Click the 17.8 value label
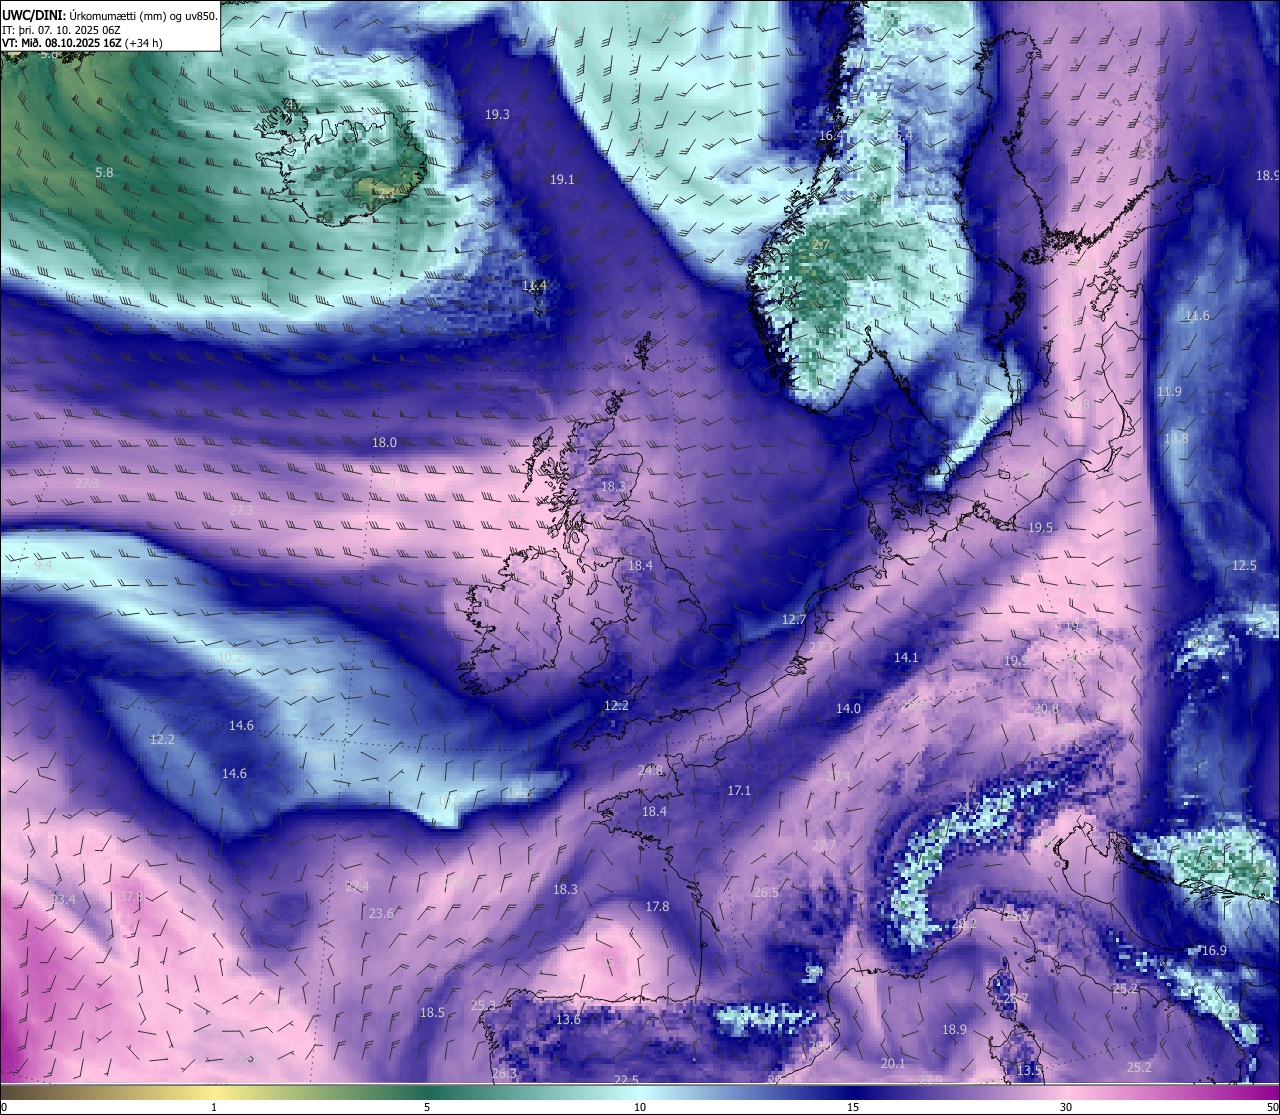This screenshot has width=1280, height=1115. (657, 907)
